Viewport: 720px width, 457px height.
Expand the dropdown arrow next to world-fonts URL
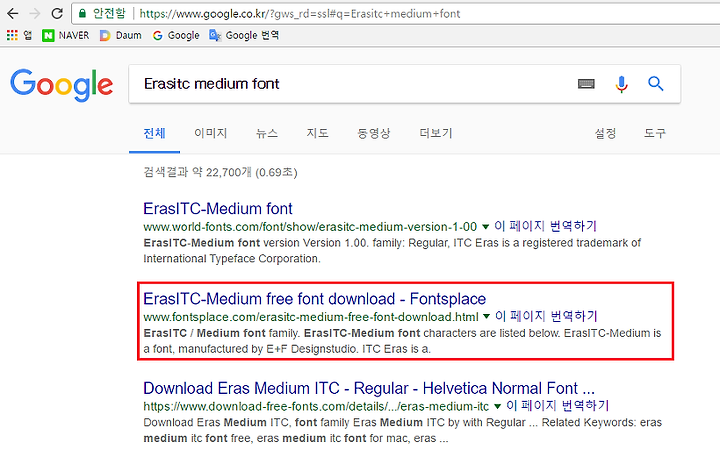click(x=485, y=227)
